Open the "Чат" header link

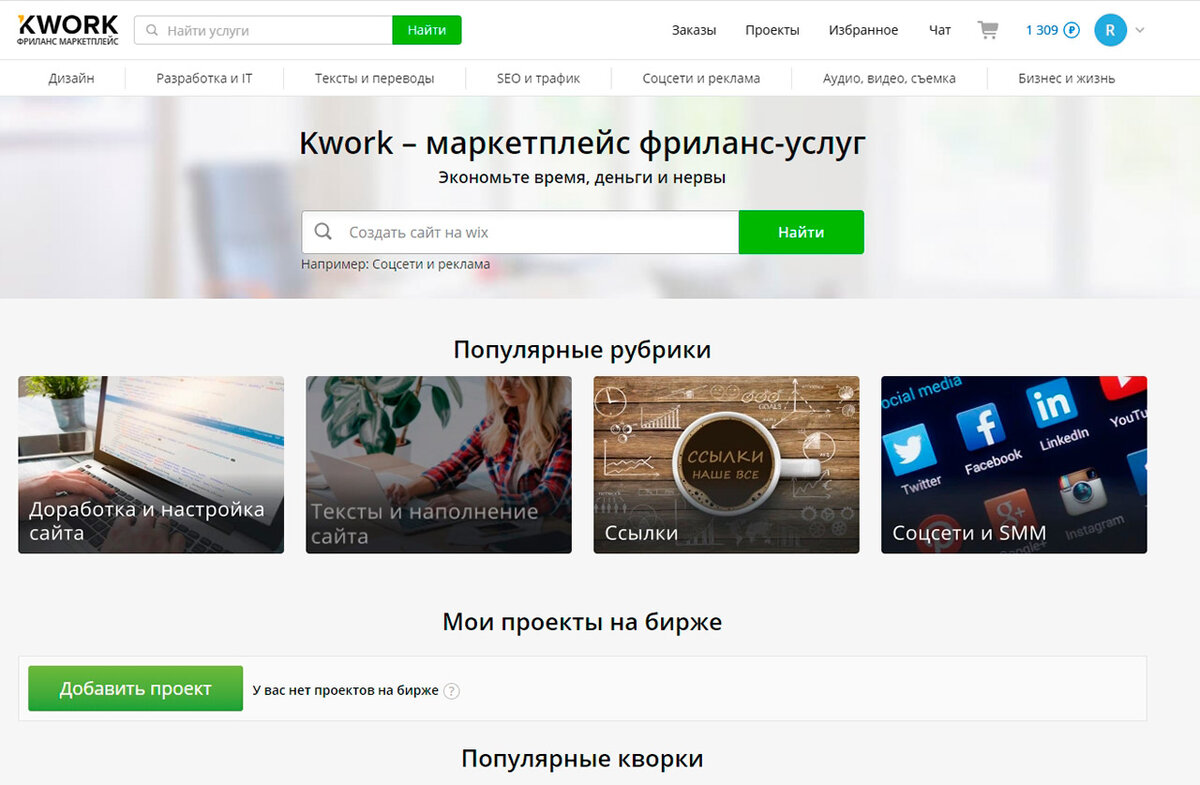tap(940, 30)
